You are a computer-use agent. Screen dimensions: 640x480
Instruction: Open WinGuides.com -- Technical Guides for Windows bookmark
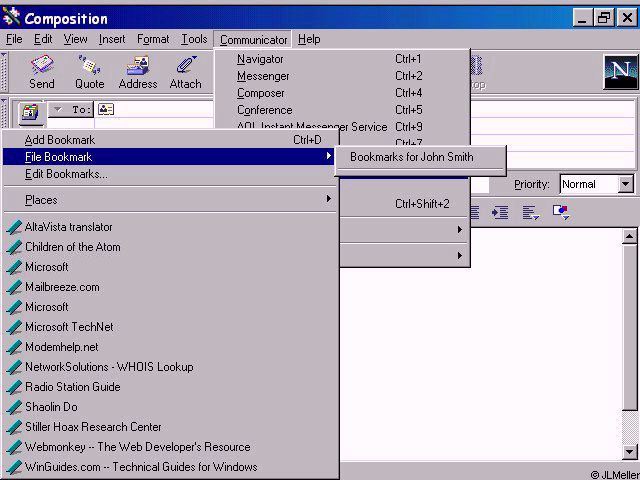pos(170,467)
